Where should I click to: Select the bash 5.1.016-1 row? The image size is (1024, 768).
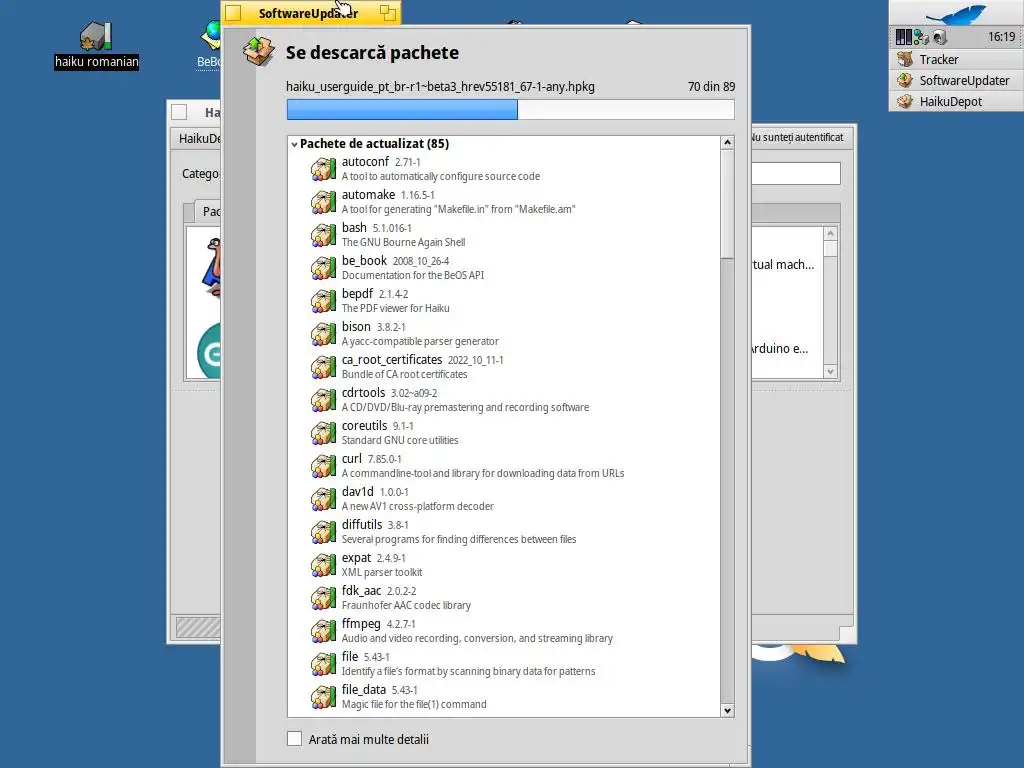click(504, 235)
